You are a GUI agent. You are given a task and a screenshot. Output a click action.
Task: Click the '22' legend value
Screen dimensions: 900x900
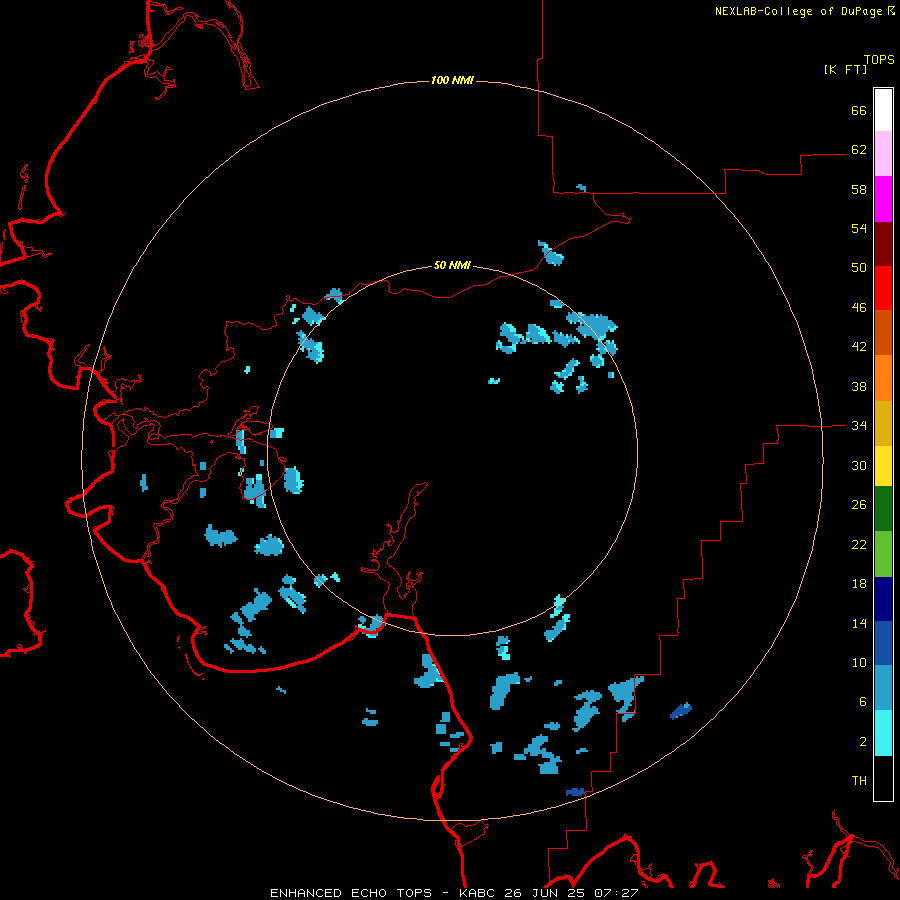pyautogui.click(x=859, y=544)
